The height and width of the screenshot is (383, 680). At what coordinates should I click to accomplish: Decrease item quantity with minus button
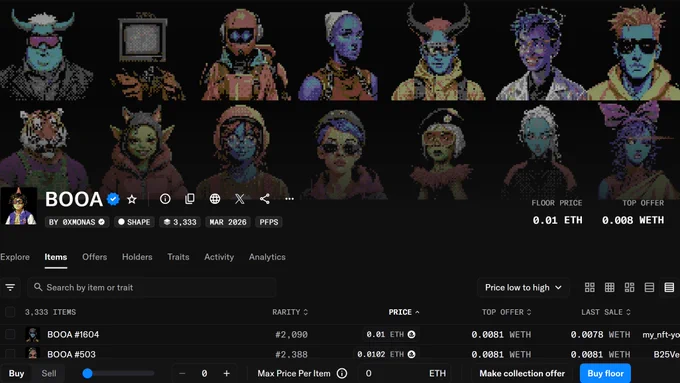pyautogui.click(x=182, y=373)
